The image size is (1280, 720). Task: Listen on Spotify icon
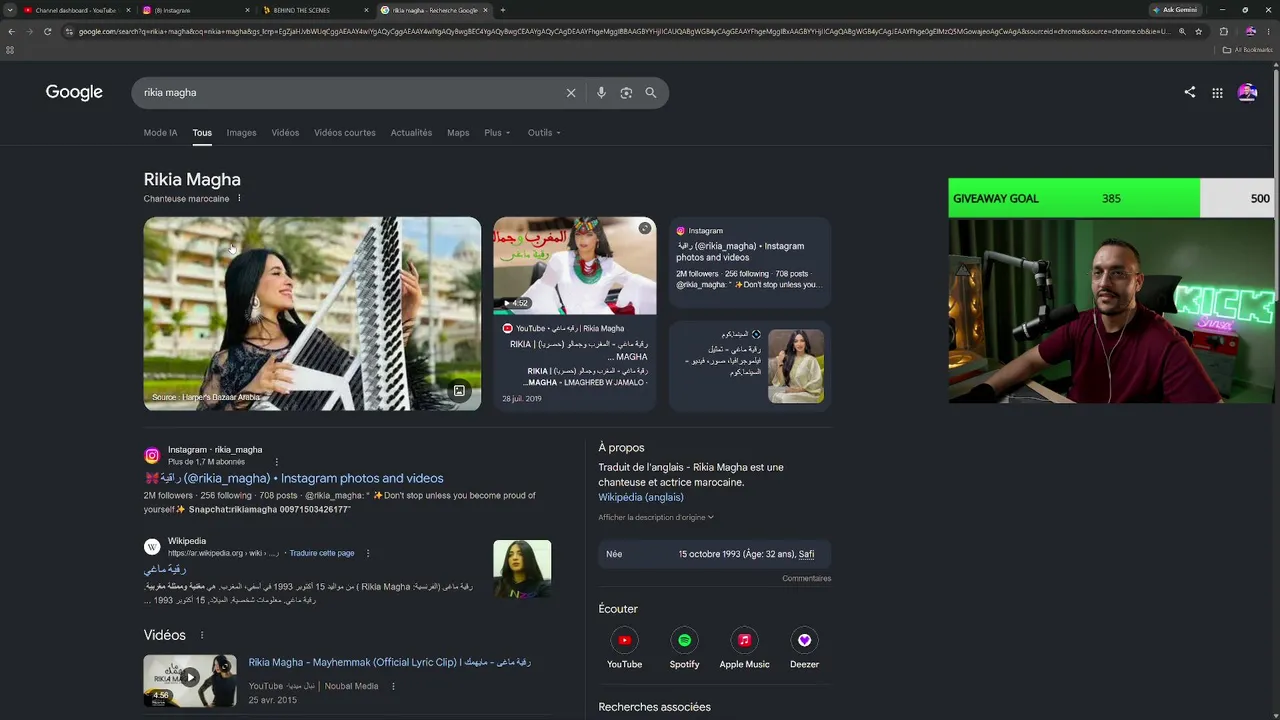[684, 640]
